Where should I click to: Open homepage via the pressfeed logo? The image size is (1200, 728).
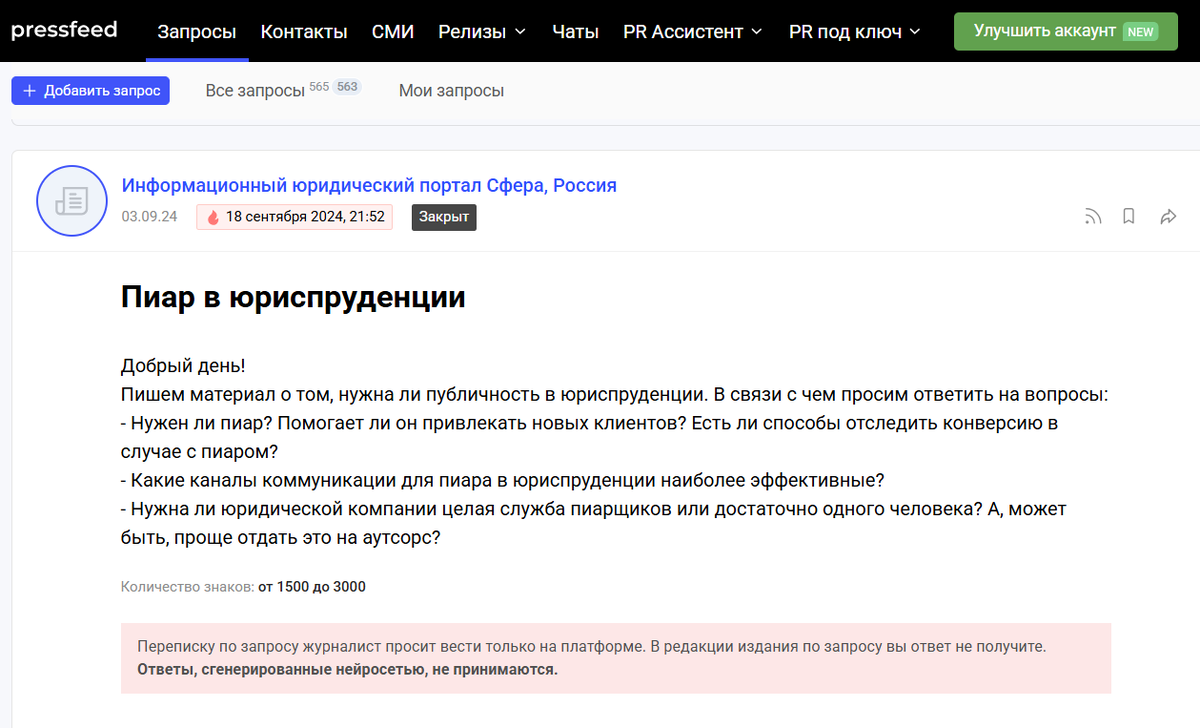(64, 30)
